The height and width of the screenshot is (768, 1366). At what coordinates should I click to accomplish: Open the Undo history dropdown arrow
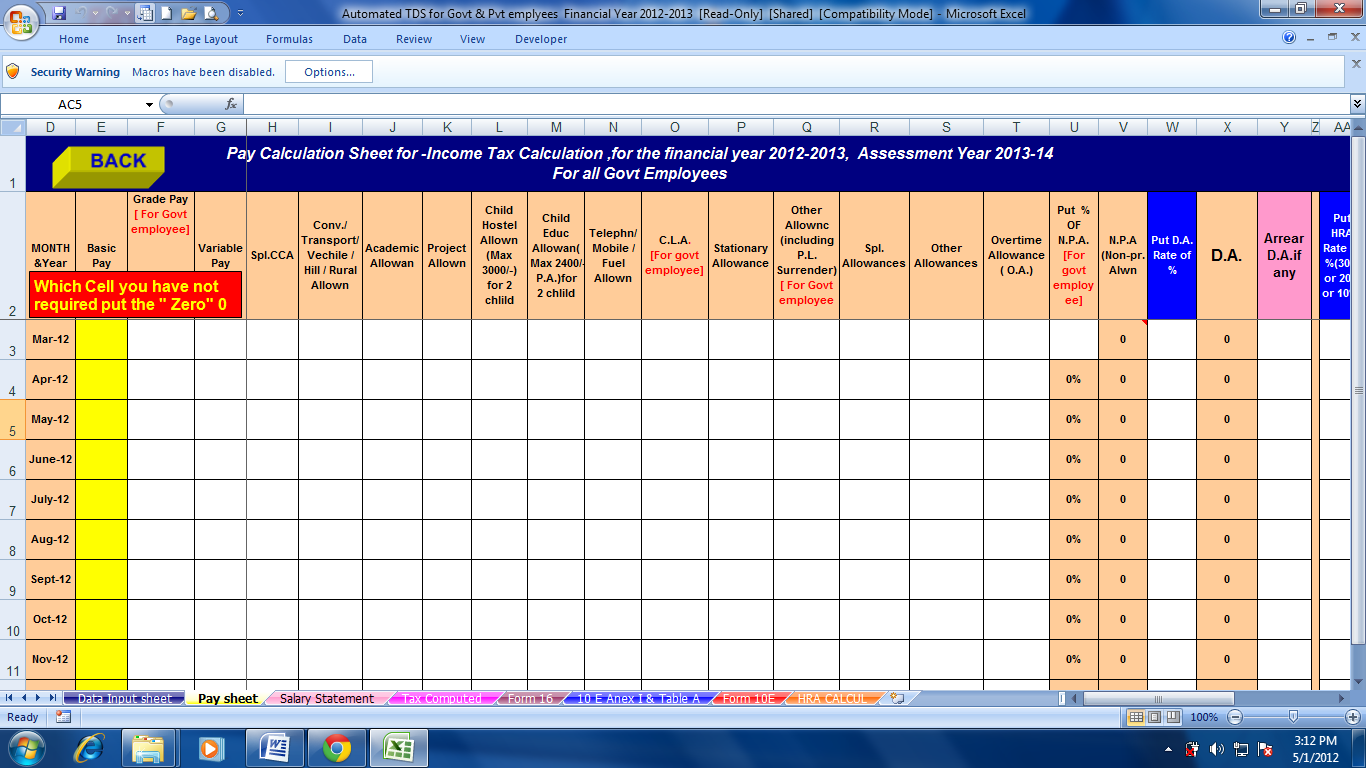[x=97, y=13]
